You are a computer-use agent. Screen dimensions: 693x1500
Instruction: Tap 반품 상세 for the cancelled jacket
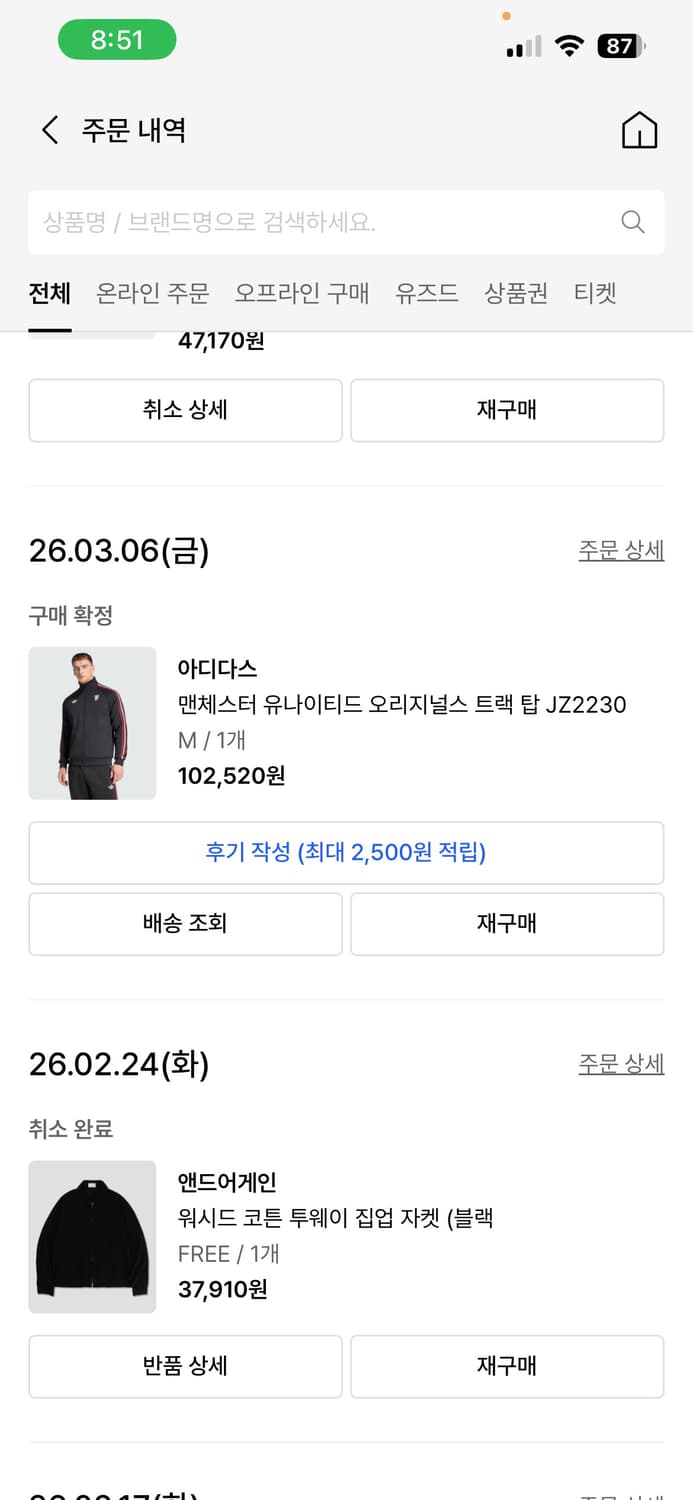(x=185, y=1366)
